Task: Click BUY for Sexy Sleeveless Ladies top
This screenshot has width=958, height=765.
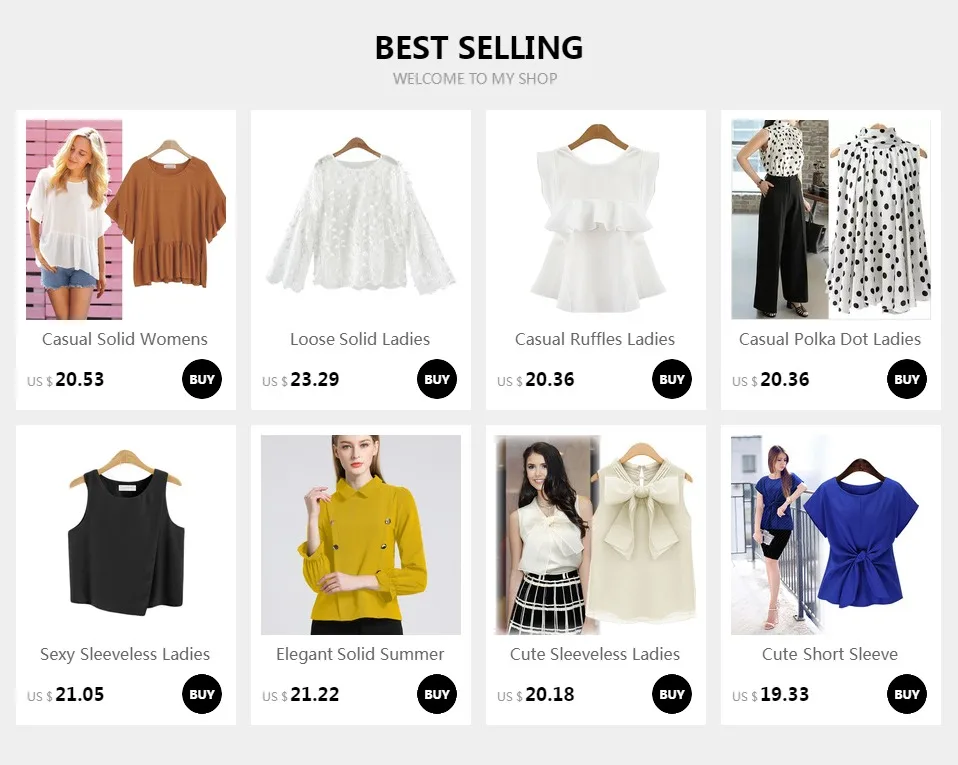Action: [x=202, y=694]
